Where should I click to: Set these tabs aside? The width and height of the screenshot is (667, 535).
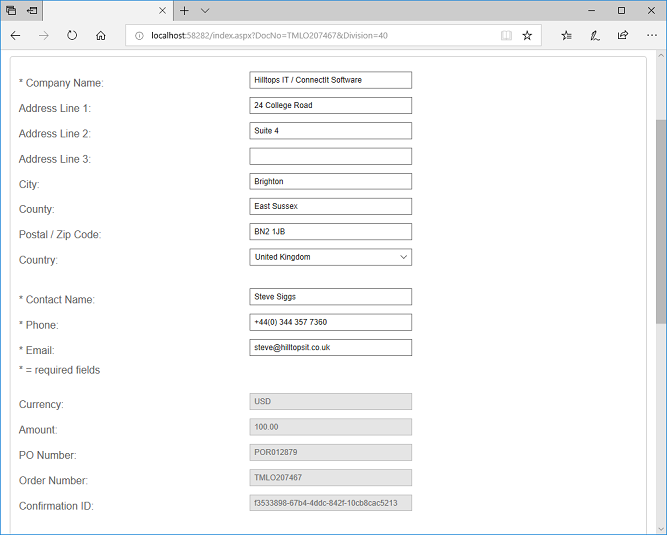[33, 10]
